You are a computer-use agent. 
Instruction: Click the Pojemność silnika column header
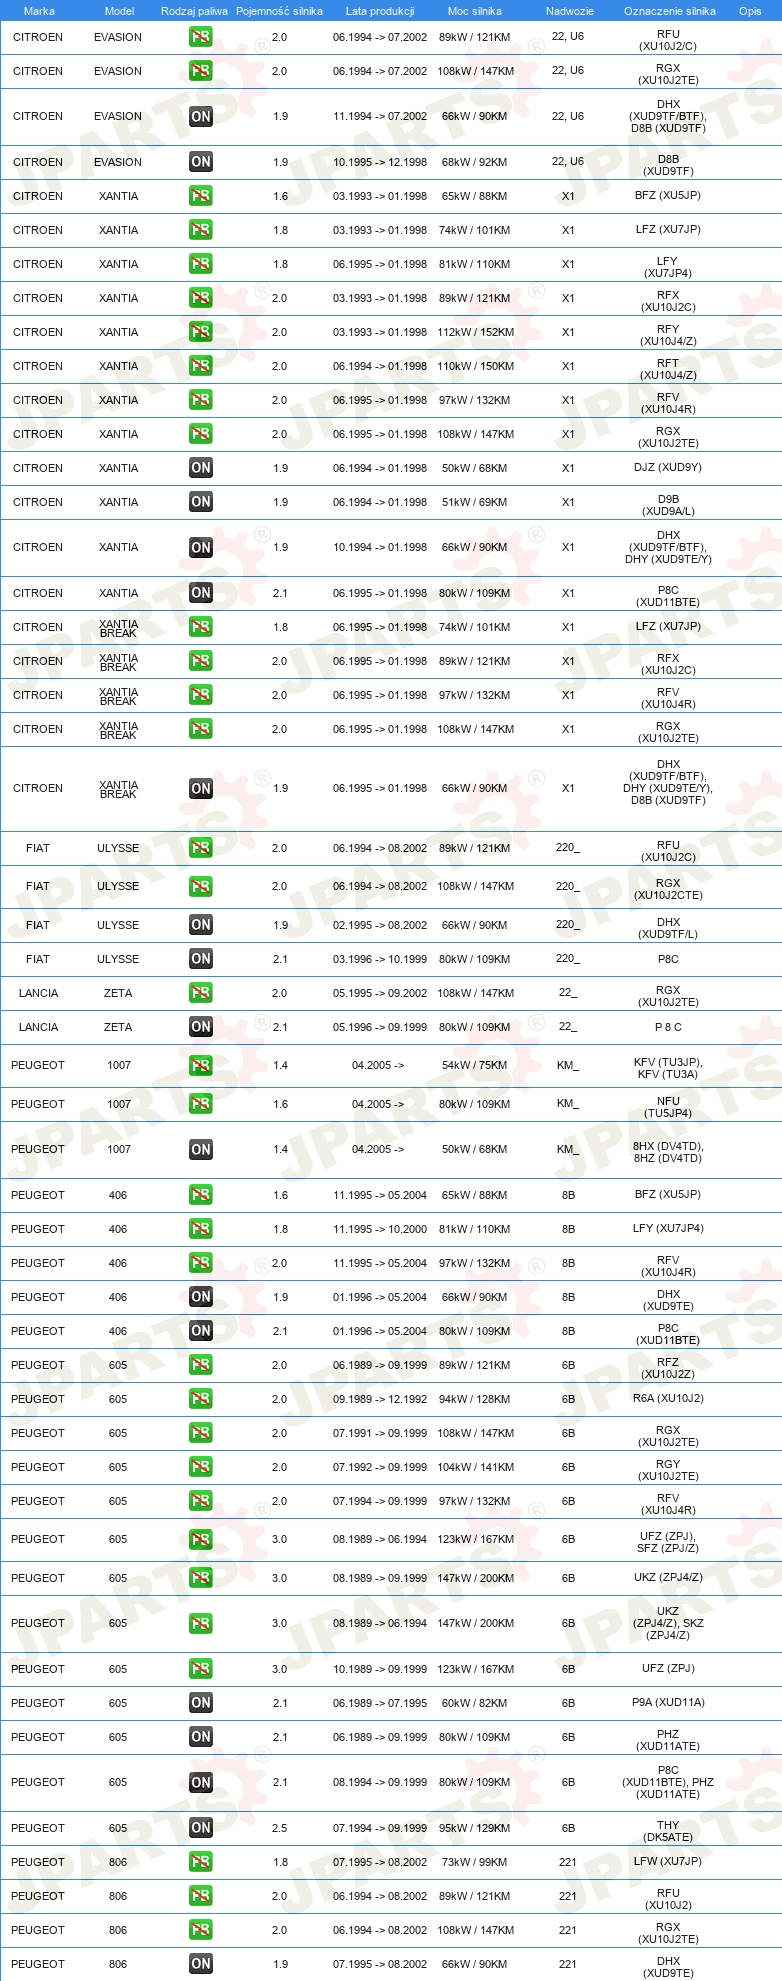[279, 11]
